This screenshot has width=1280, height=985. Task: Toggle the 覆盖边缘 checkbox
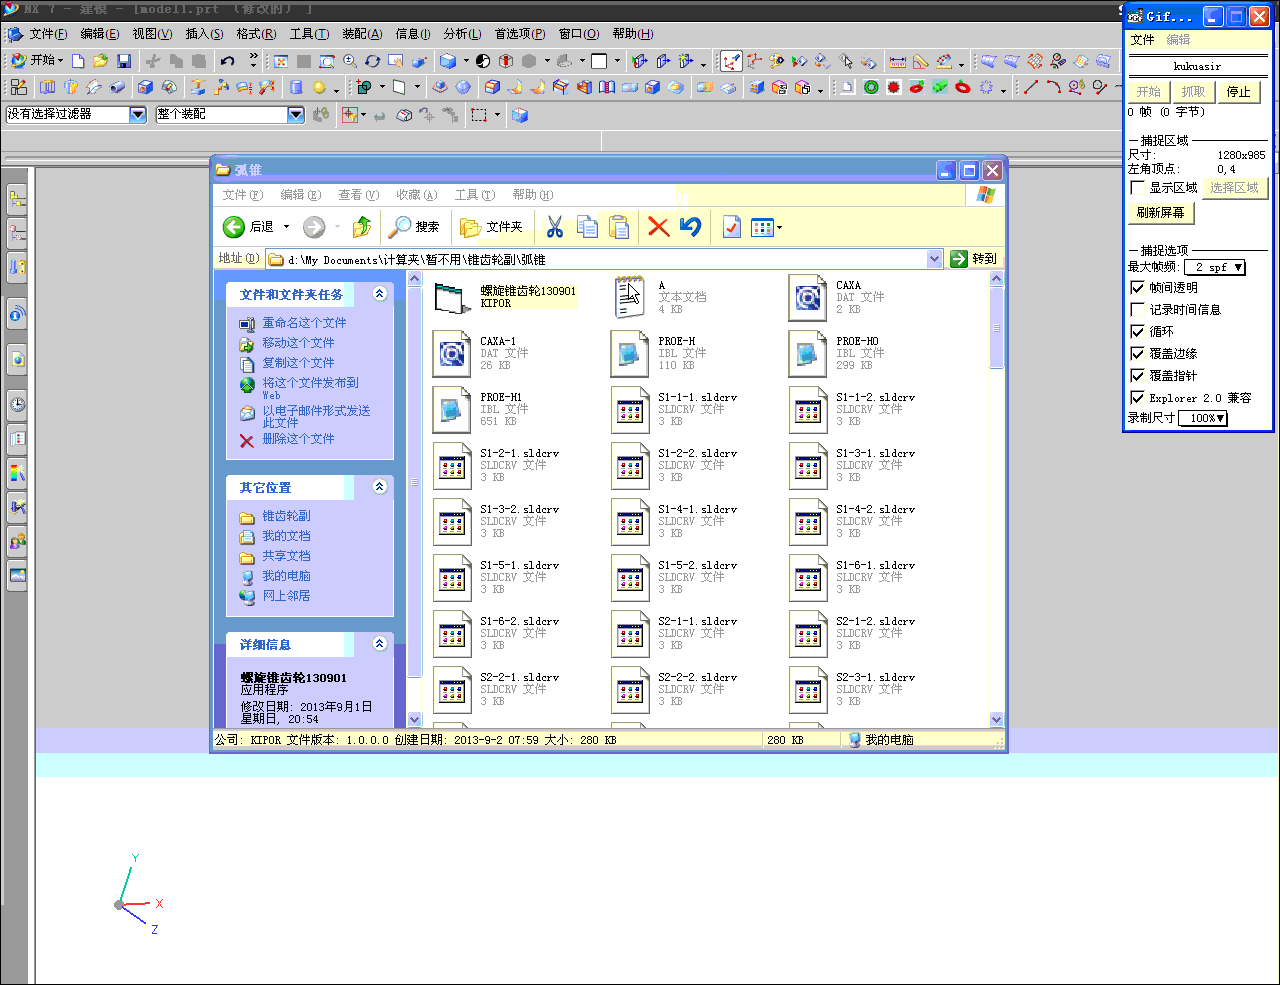[x=1137, y=353]
